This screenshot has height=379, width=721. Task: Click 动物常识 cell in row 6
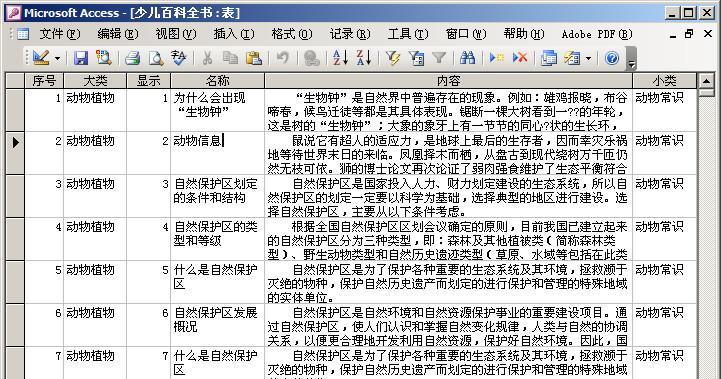[x=664, y=325]
